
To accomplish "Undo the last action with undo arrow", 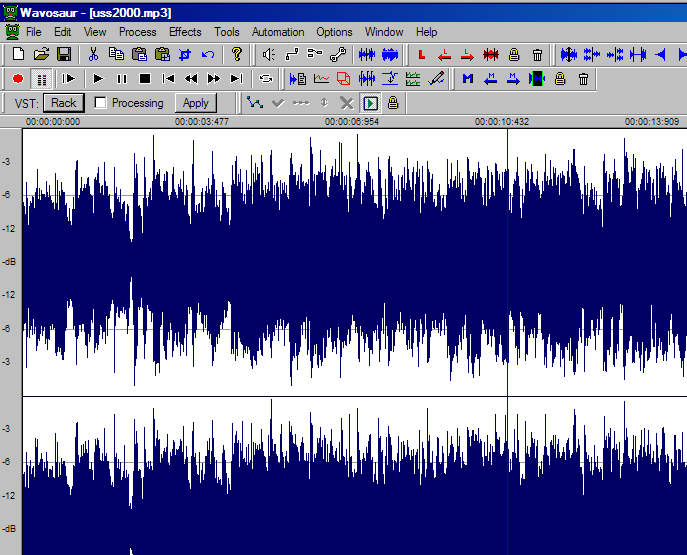I will [208, 54].
